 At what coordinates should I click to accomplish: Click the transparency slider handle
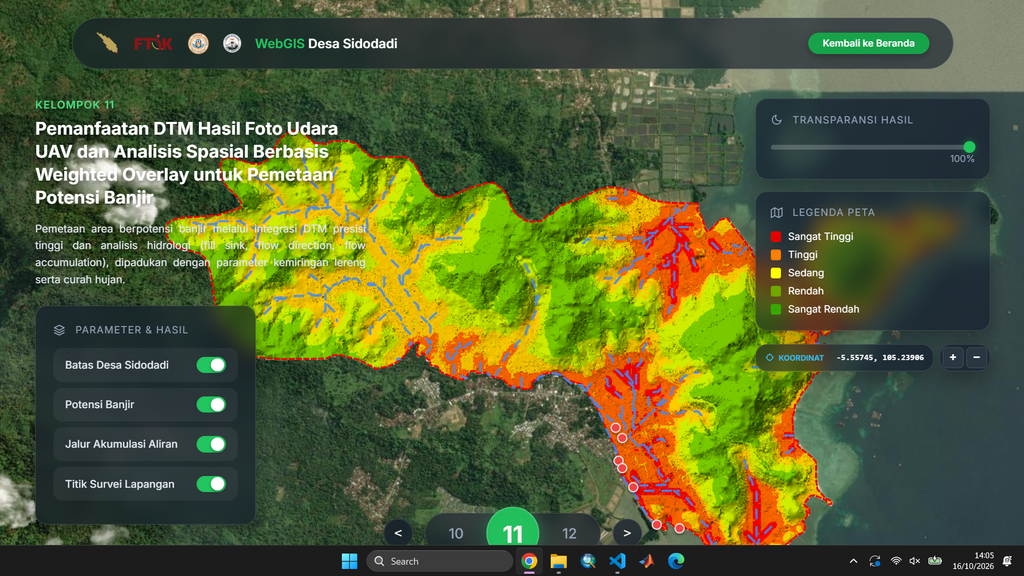point(969,147)
